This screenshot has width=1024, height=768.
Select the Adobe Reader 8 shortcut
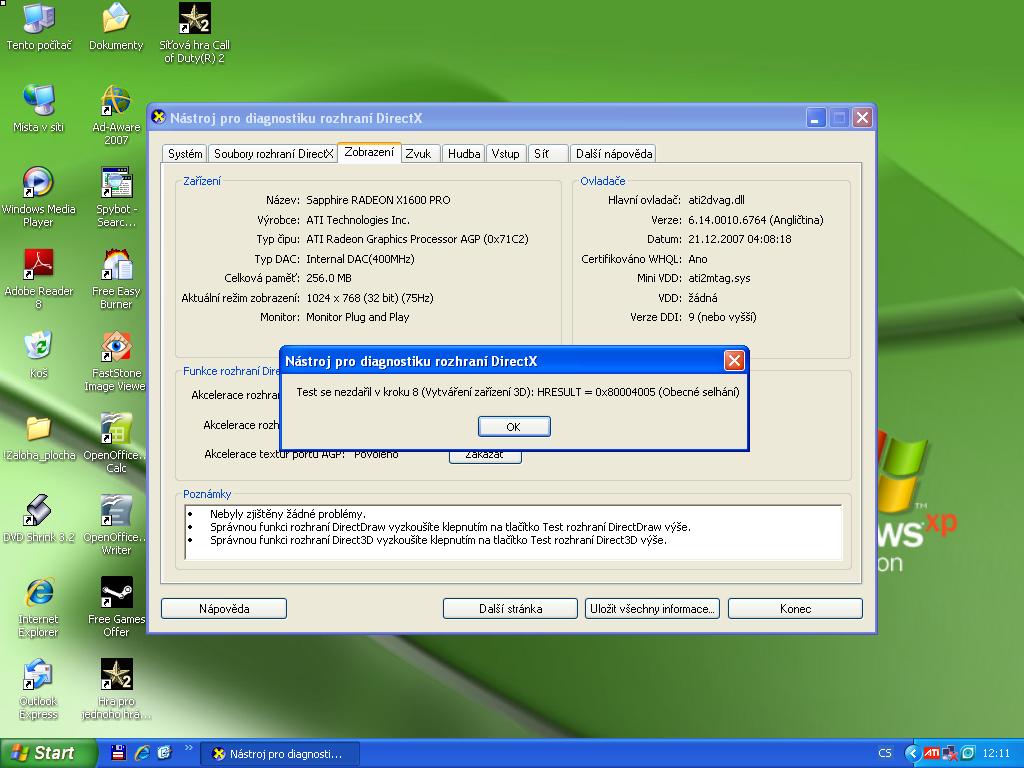coord(39,279)
